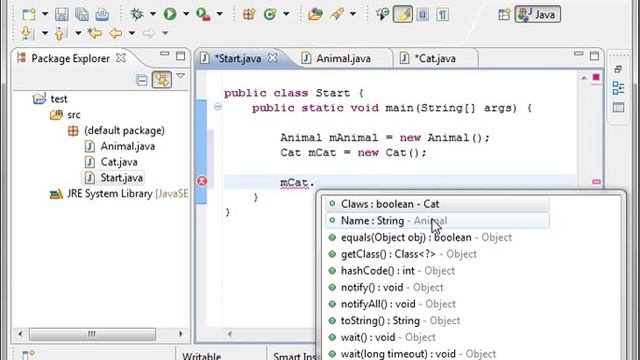Screen dimensions: 640x360
Task: Click the red error marker in gutter
Action: click(x=202, y=181)
